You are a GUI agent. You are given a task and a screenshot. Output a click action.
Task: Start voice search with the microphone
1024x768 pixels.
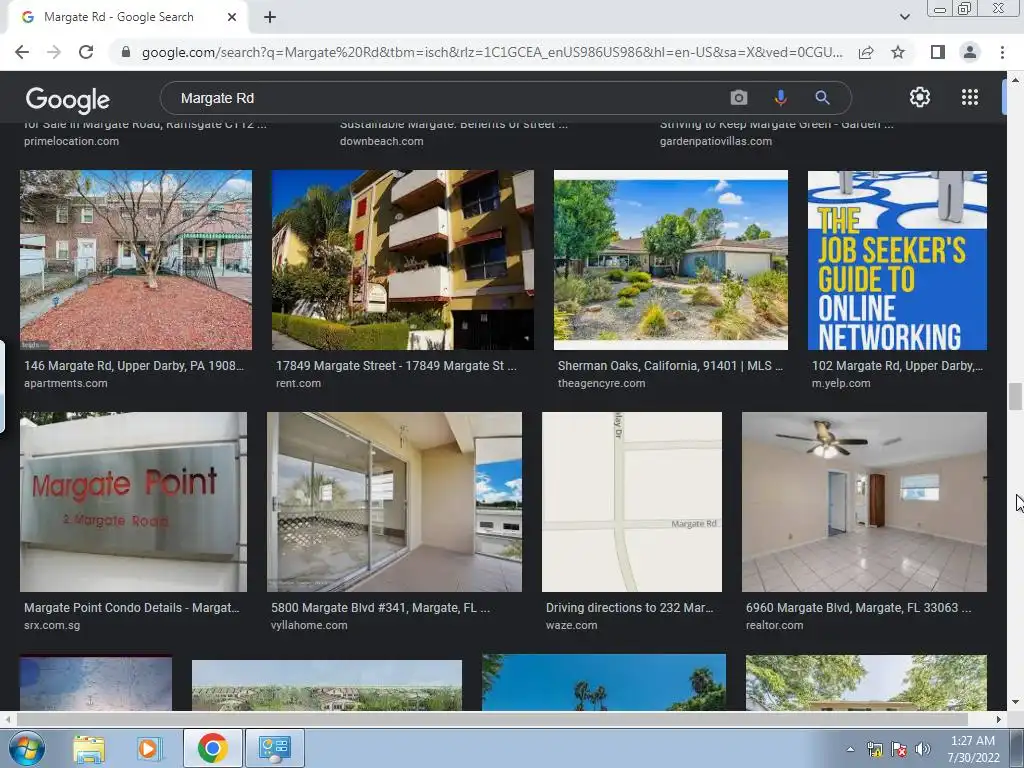780,98
